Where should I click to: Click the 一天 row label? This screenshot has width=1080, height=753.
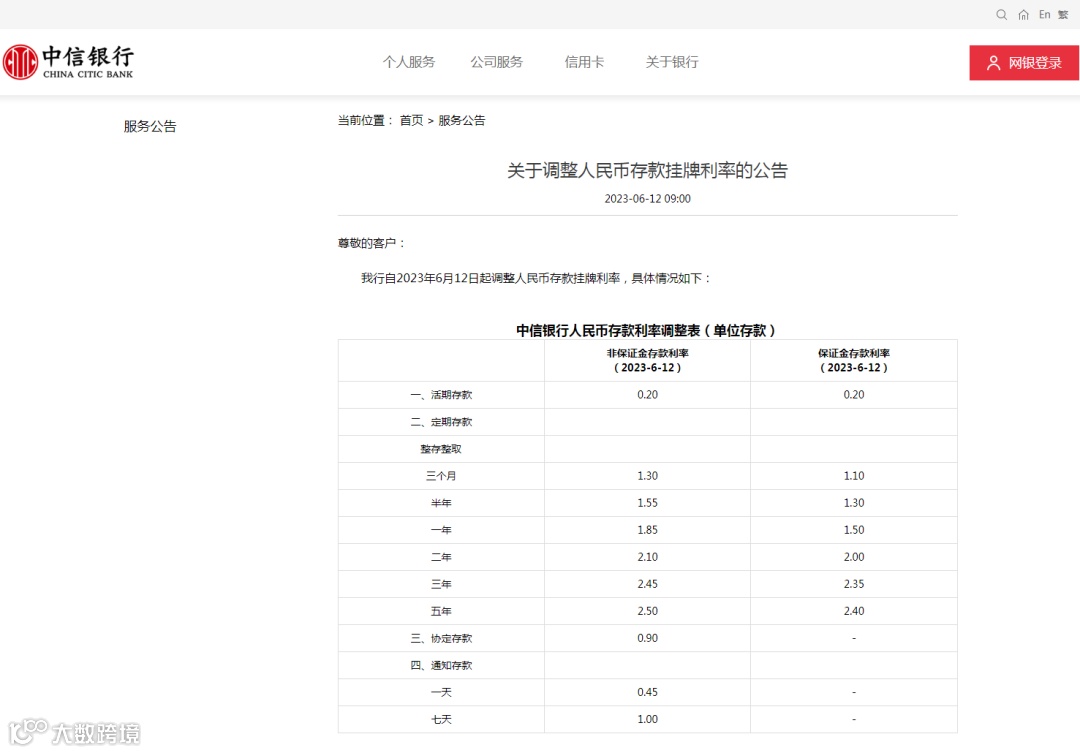441,692
